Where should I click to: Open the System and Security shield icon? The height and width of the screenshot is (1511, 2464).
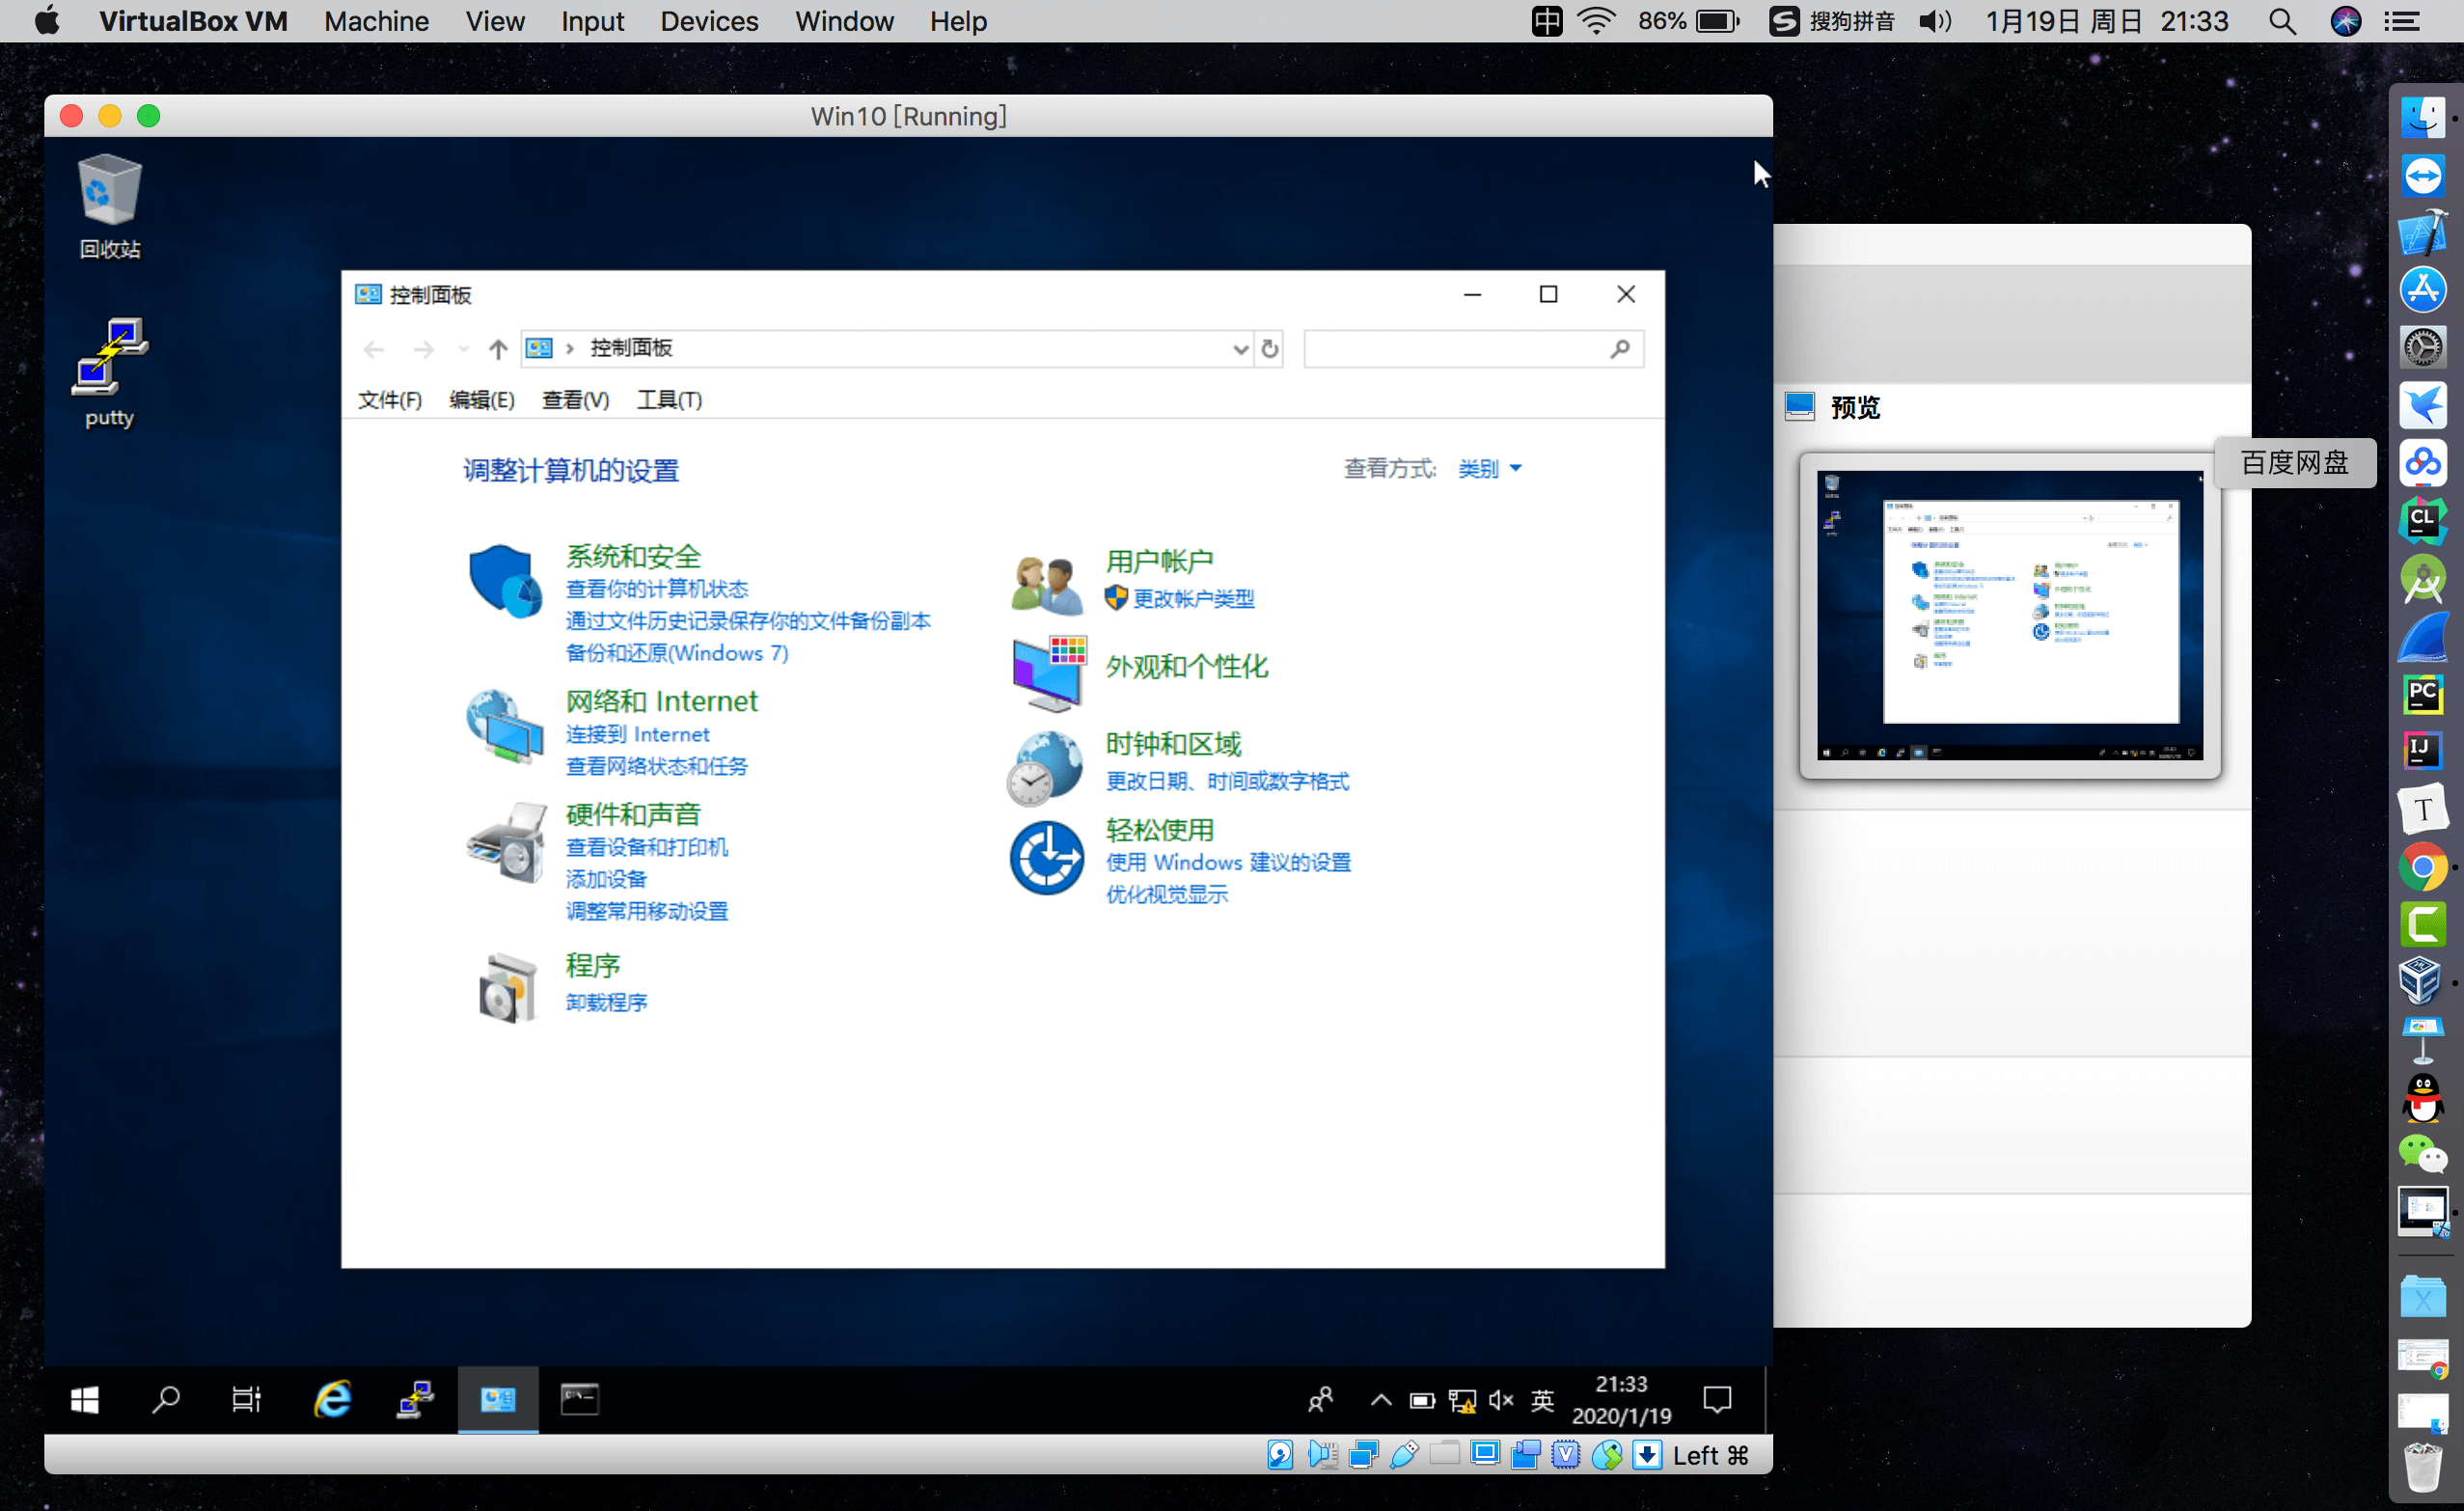pyautogui.click(x=505, y=582)
